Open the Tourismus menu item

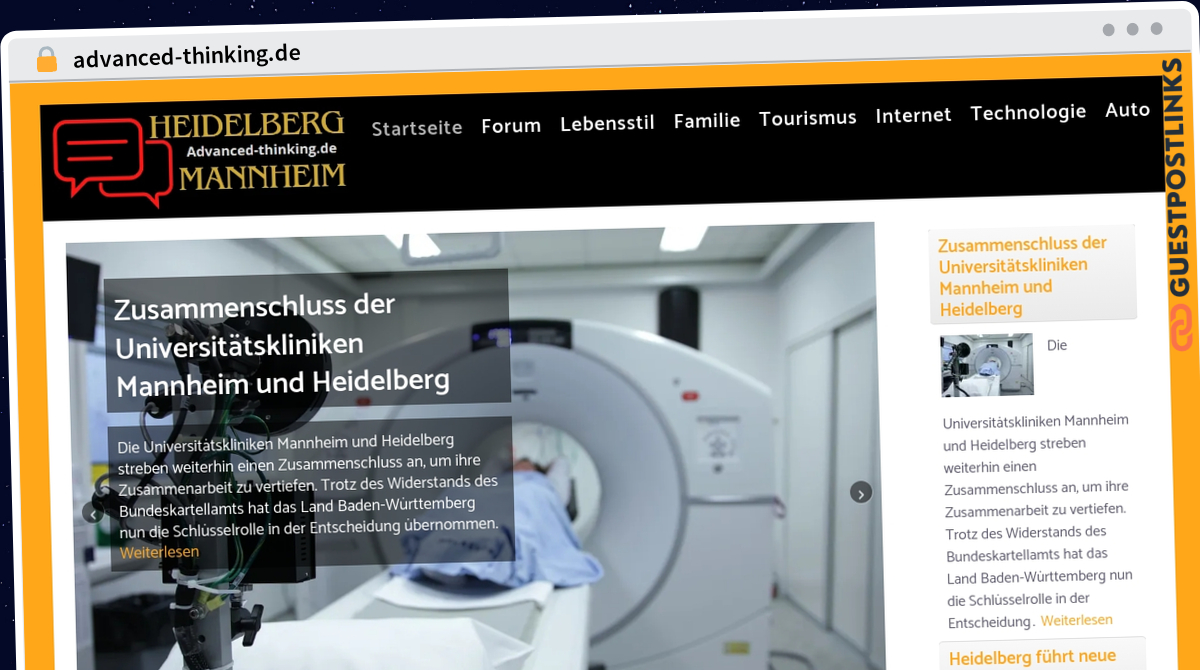pos(808,118)
